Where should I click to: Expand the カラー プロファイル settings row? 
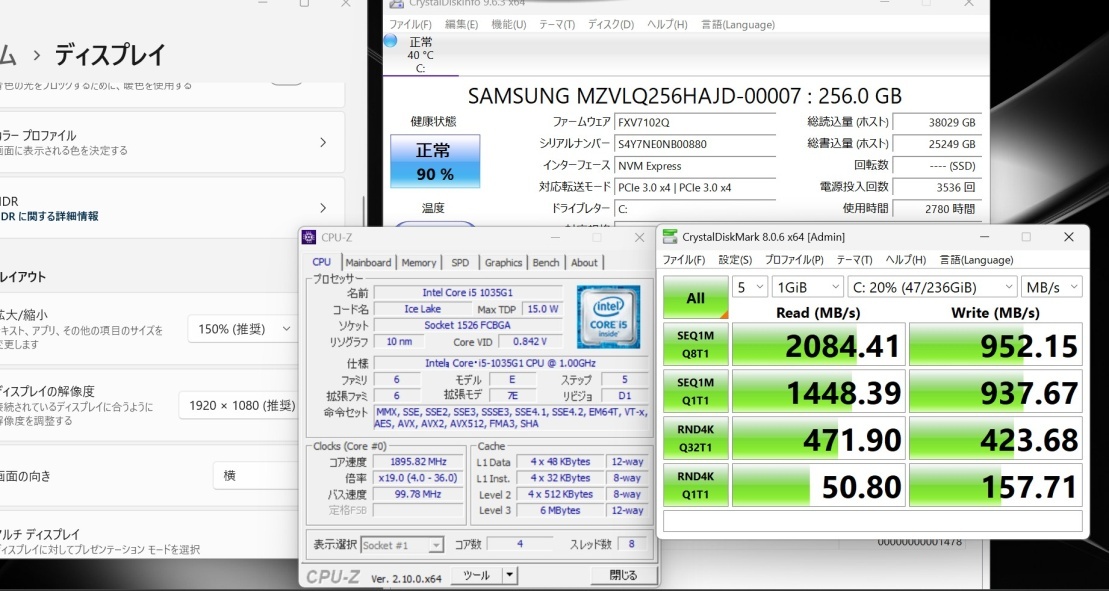click(x=170, y=142)
